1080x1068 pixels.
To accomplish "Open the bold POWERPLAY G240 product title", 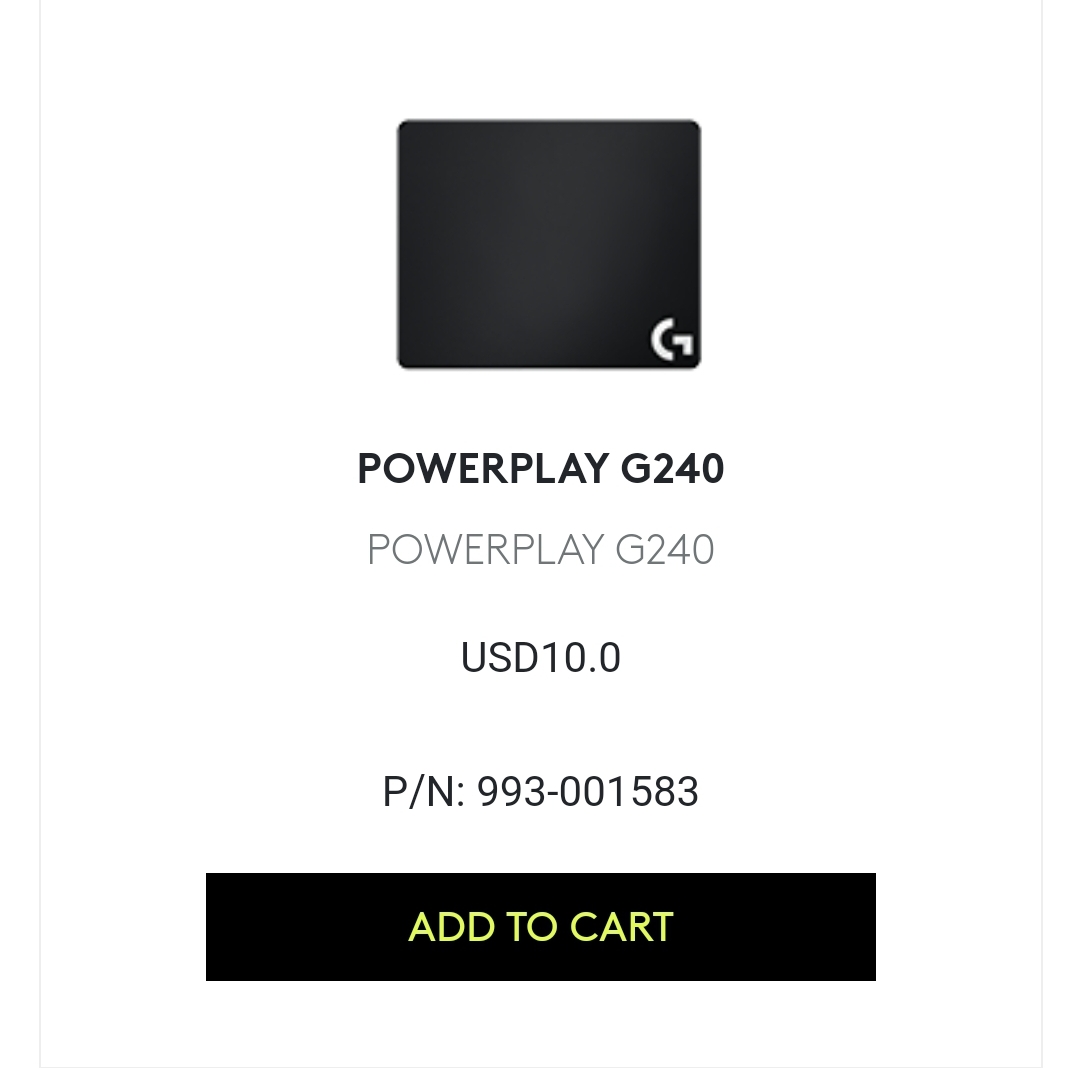I will click(541, 469).
